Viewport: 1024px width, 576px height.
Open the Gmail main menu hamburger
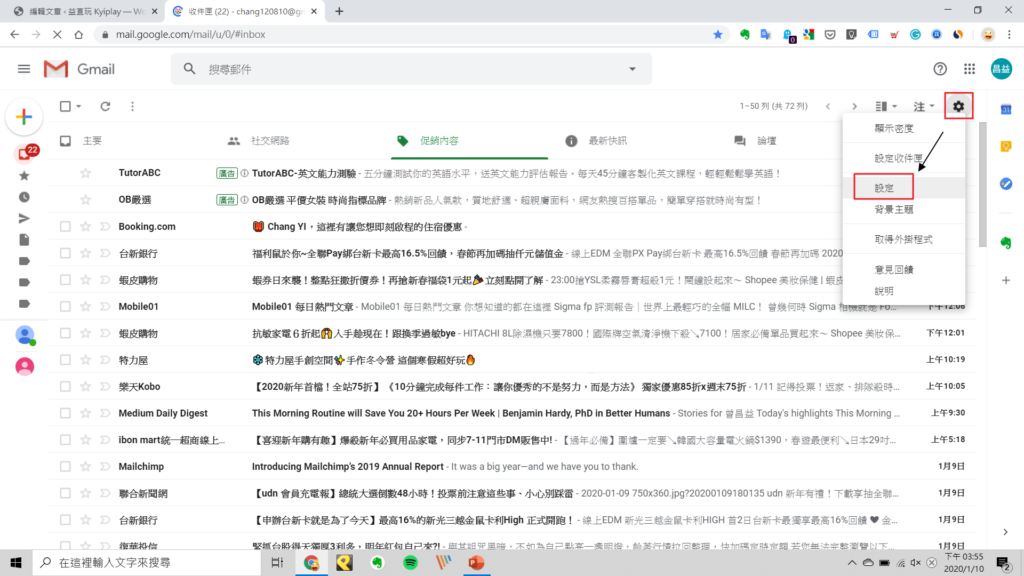click(x=24, y=69)
